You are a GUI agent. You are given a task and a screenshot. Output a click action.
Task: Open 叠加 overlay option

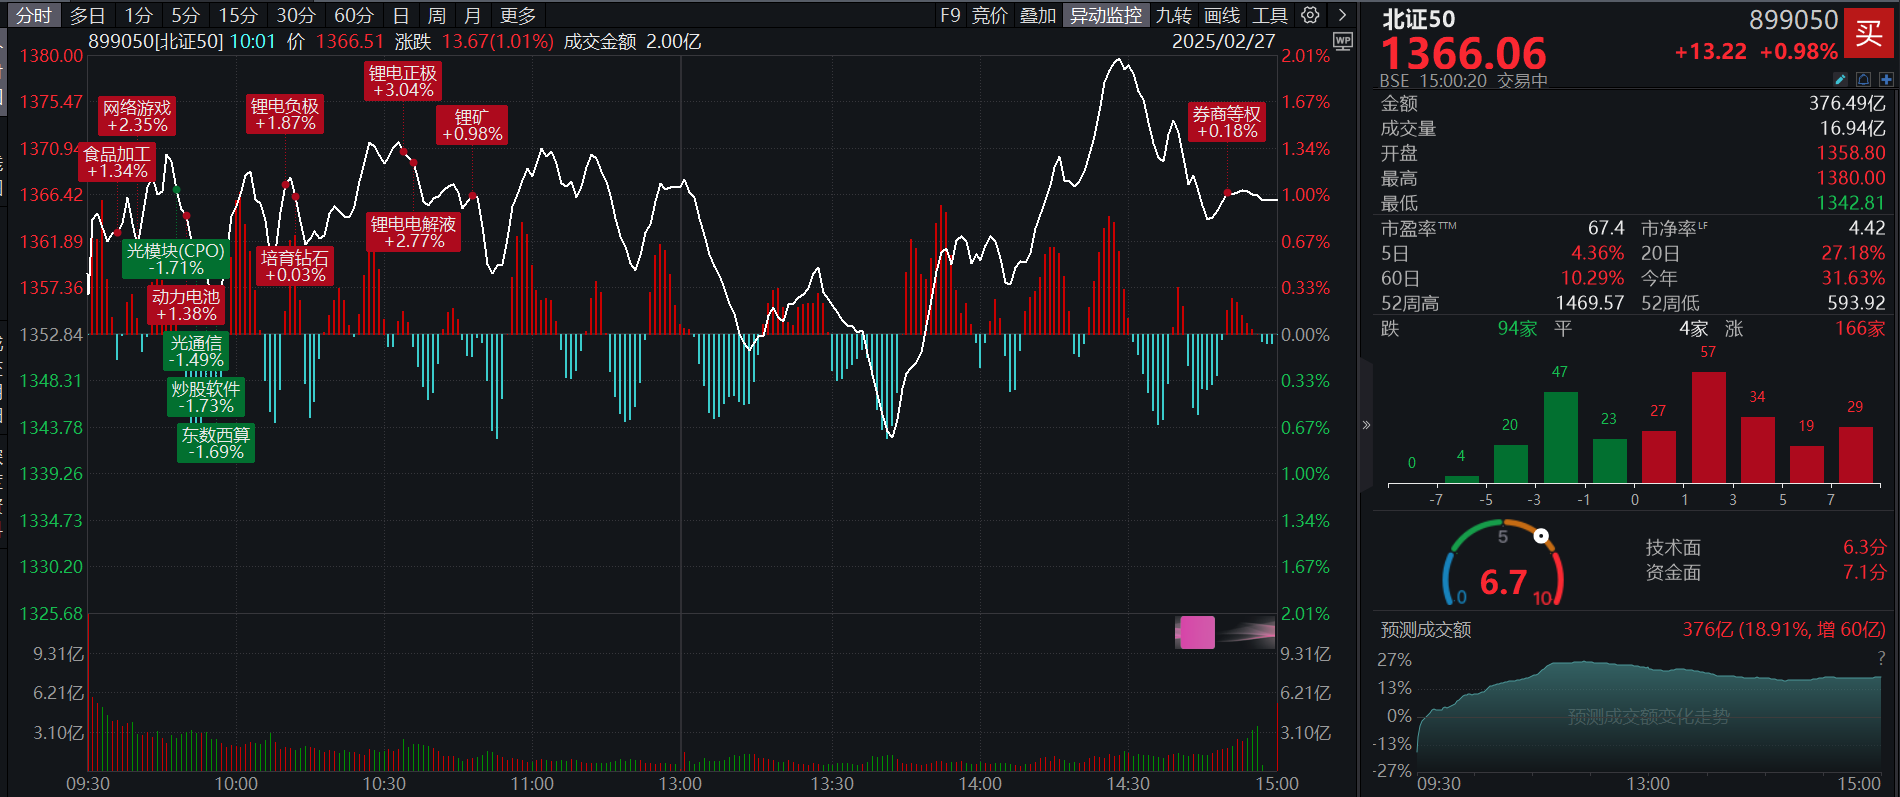click(1038, 15)
